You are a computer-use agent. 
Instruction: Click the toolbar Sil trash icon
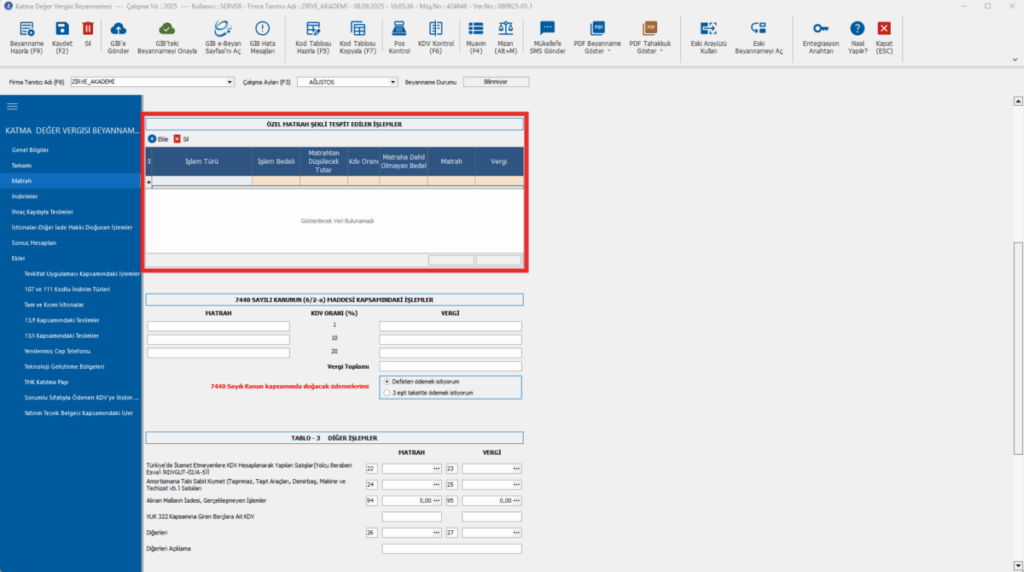[88, 29]
